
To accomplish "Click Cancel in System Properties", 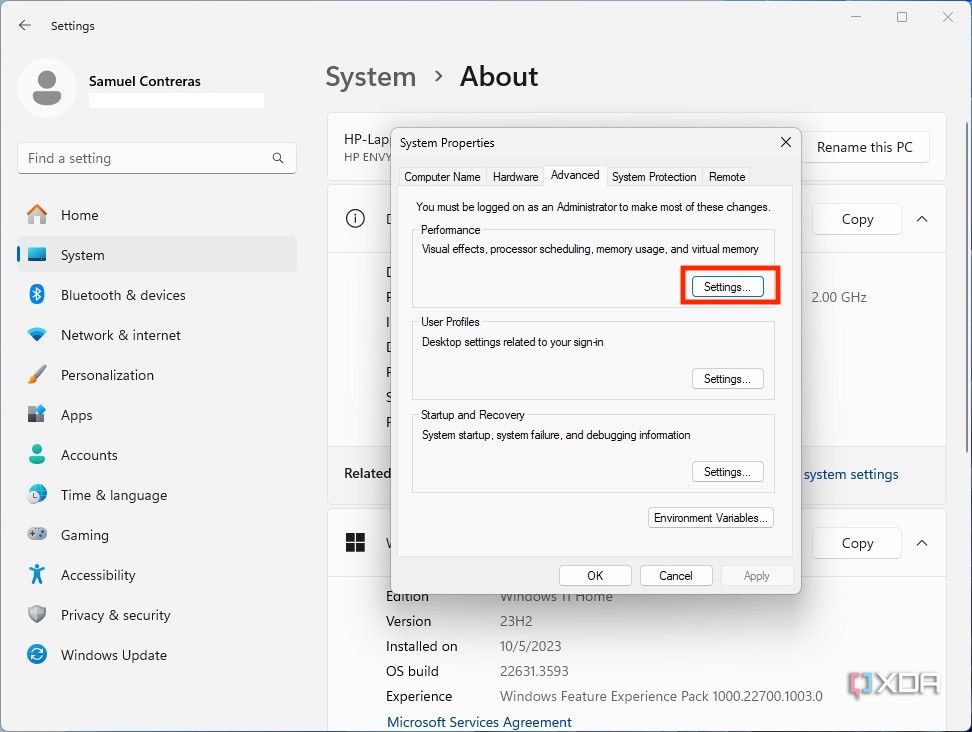I will [x=676, y=575].
